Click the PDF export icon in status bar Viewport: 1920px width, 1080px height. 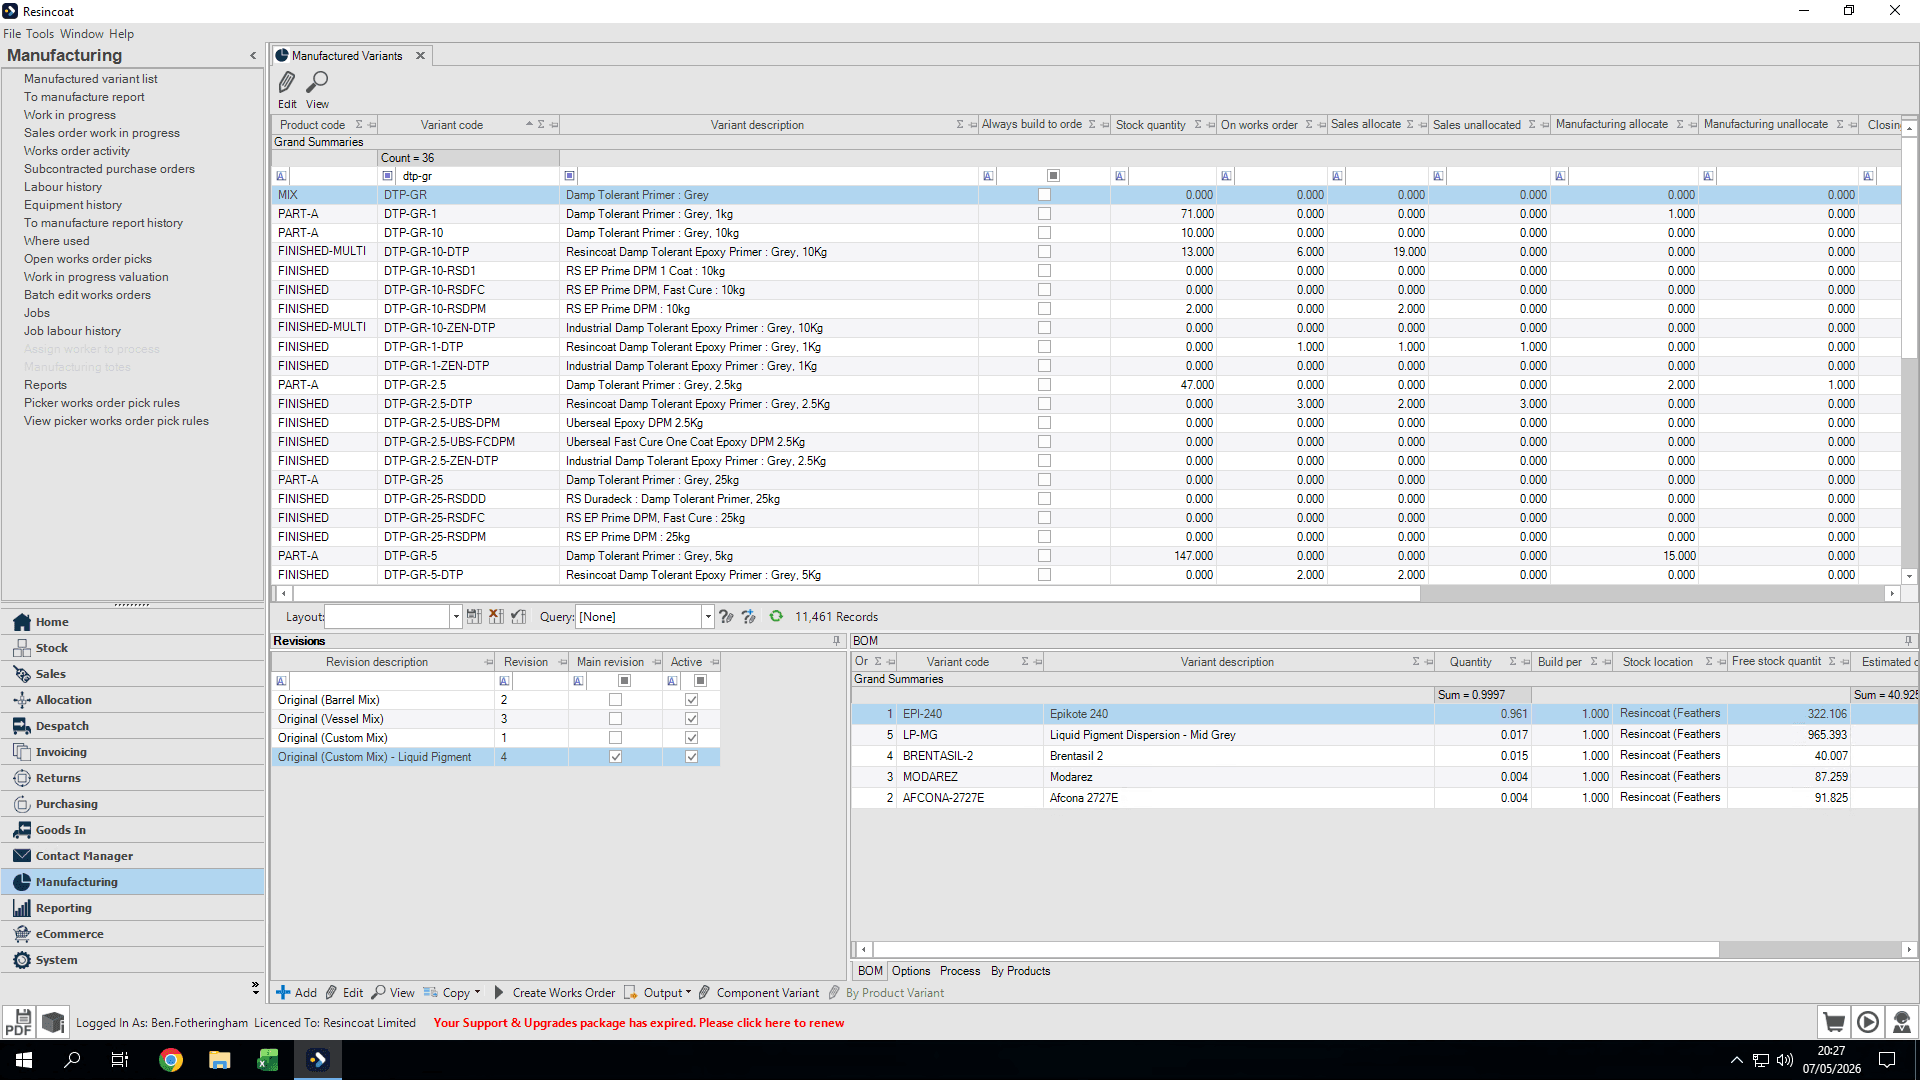(18, 1022)
